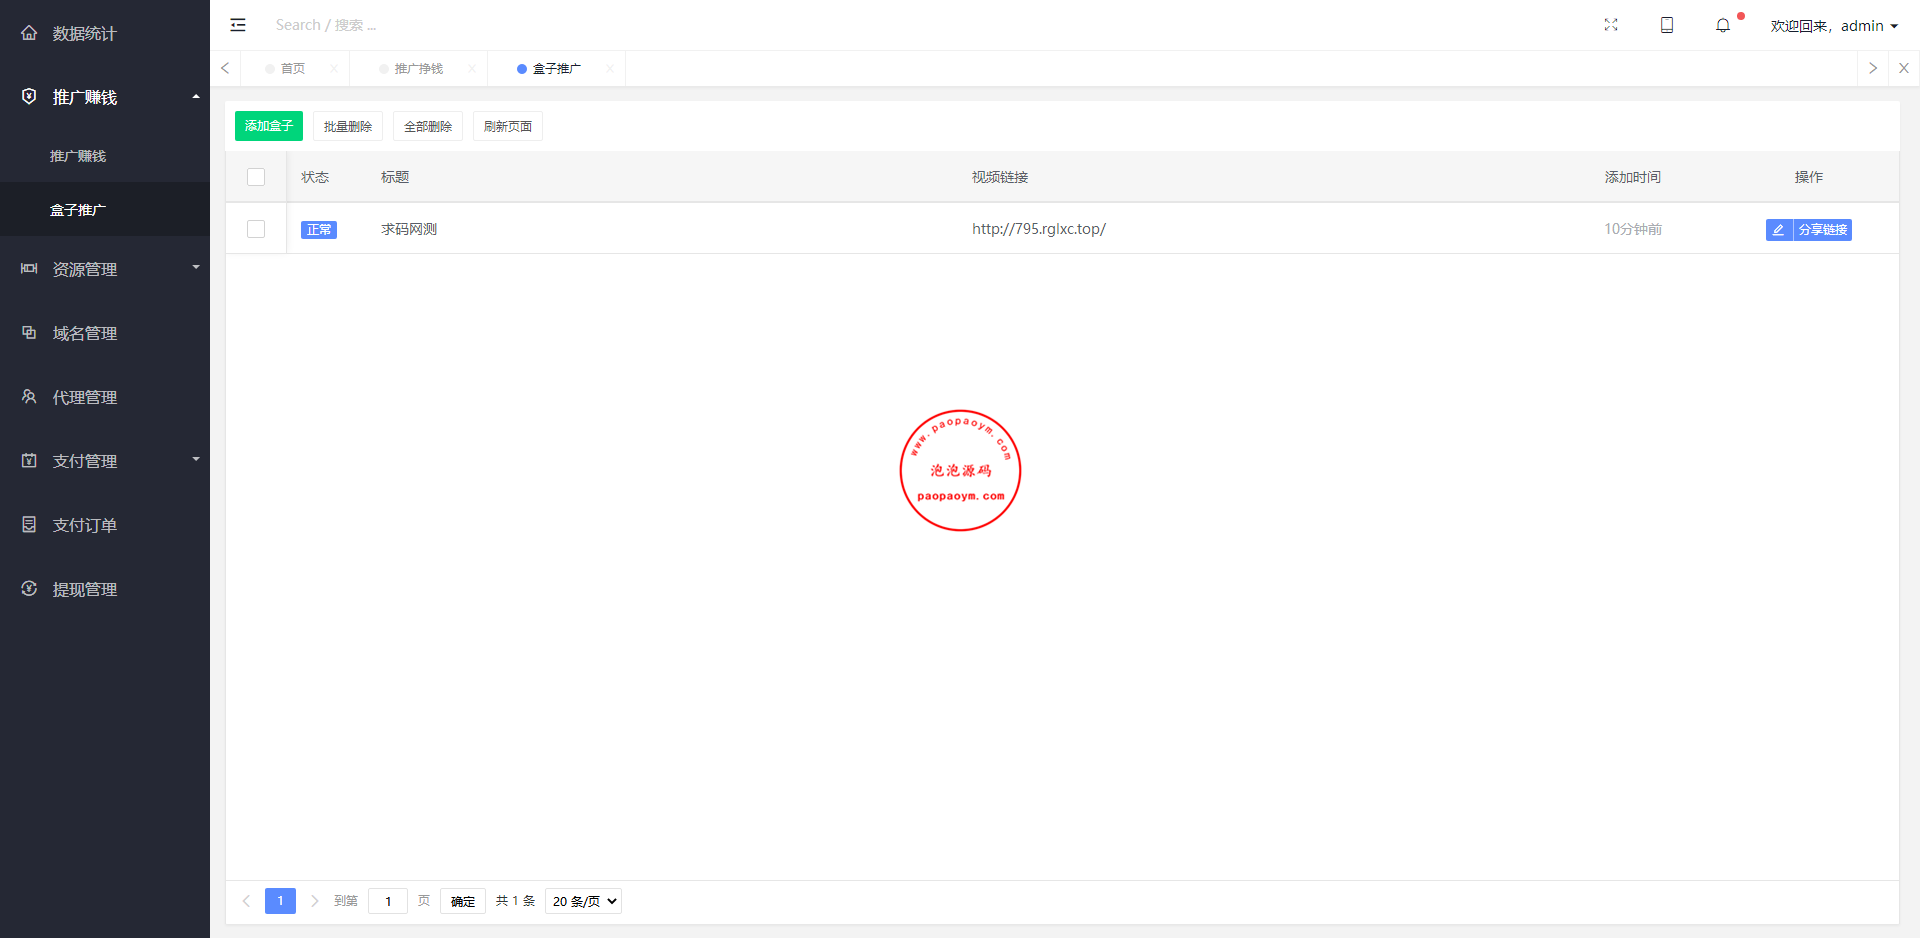This screenshot has width=1920, height=938.
Task: Expand the admin user dropdown
Action: coord(1834,26)
